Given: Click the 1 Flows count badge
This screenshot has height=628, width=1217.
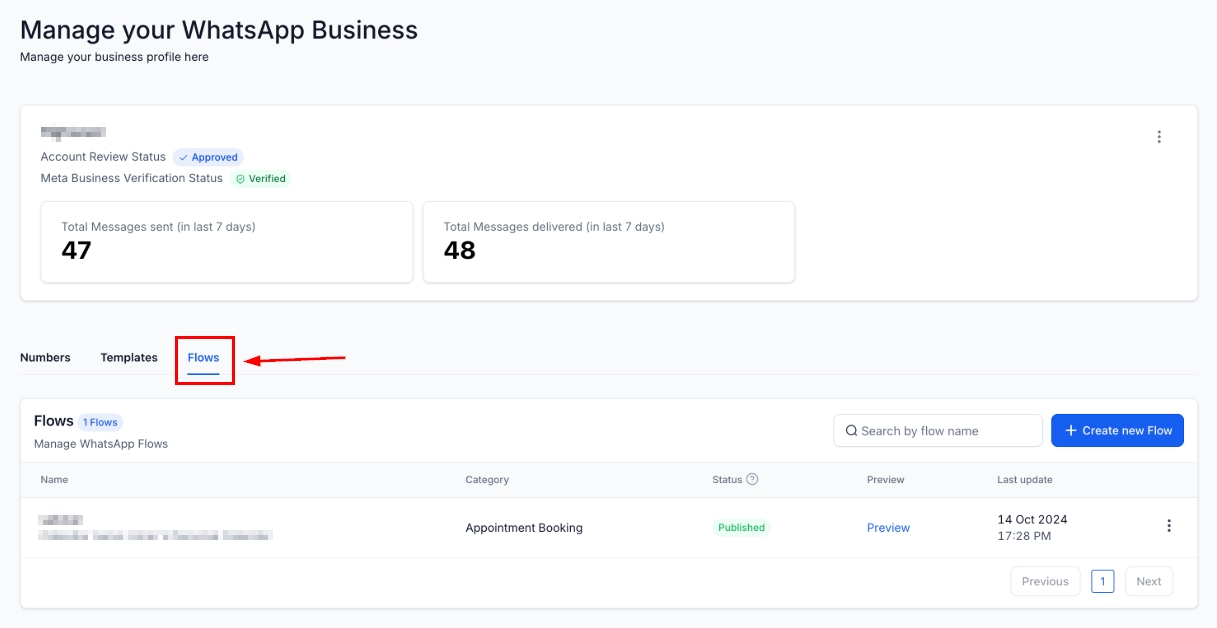Looking at the screenshot, I should click(100, 422).
